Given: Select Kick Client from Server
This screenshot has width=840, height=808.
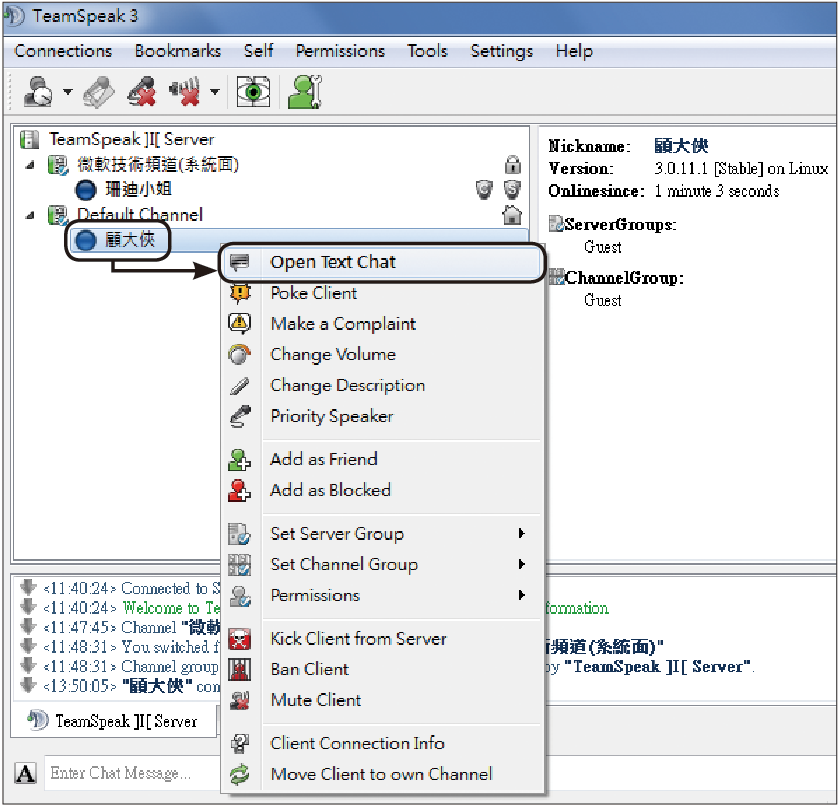Looking at the screenshot, I should tap(382, 639).
